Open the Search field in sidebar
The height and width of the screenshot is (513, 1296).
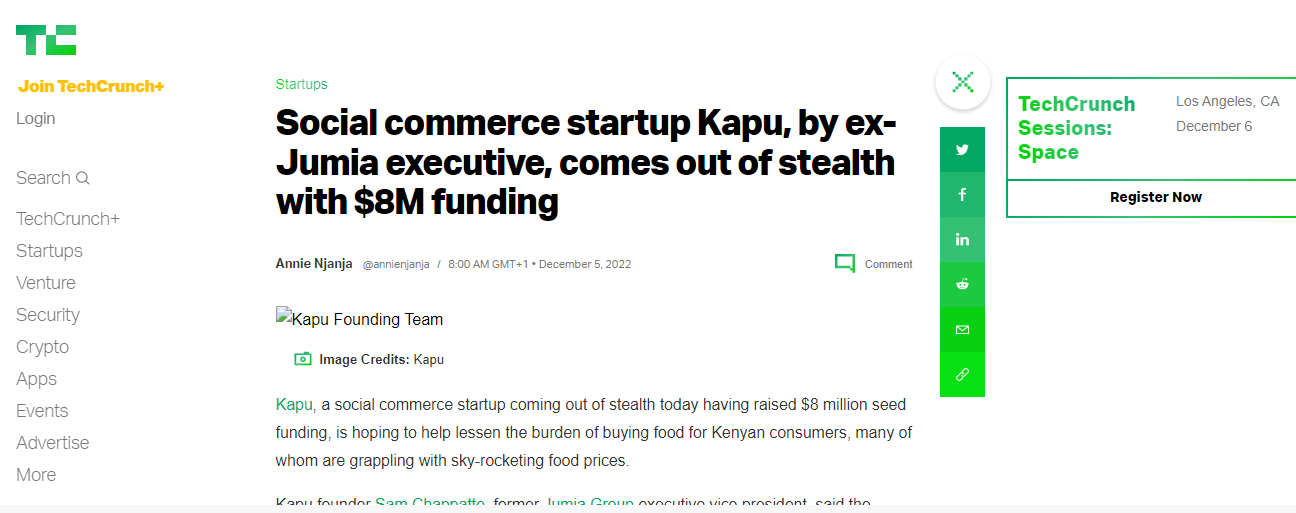click(x=53, y=178)
